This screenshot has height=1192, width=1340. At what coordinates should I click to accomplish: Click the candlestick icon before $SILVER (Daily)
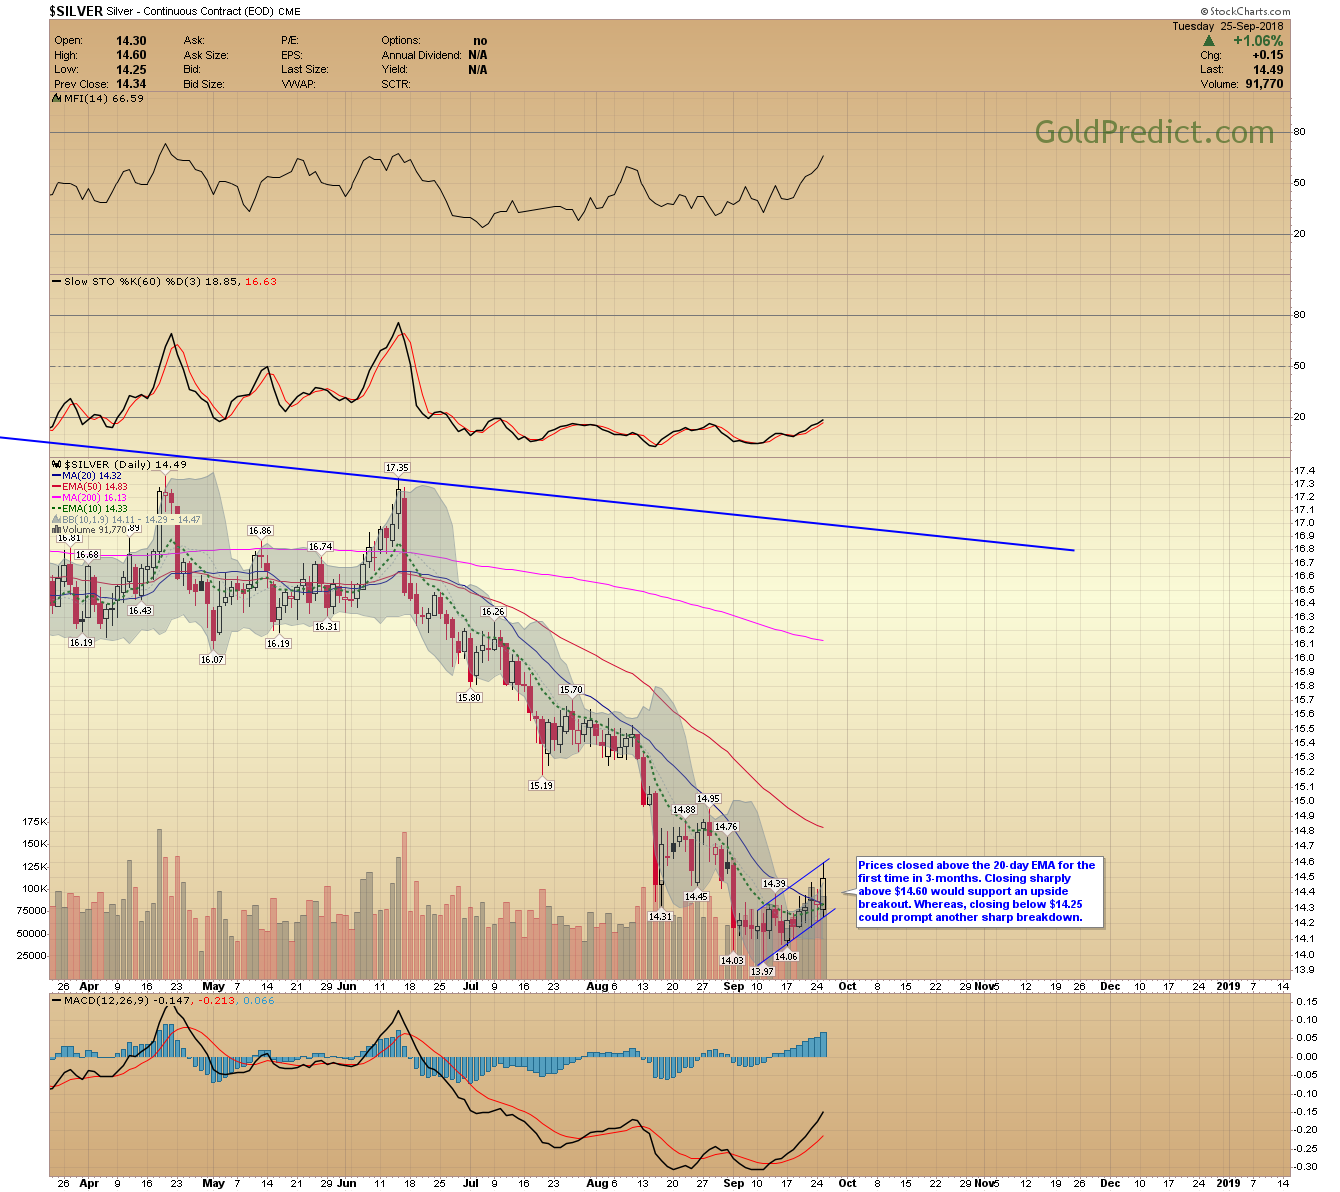pyautogui.click(x=57, y=465)
